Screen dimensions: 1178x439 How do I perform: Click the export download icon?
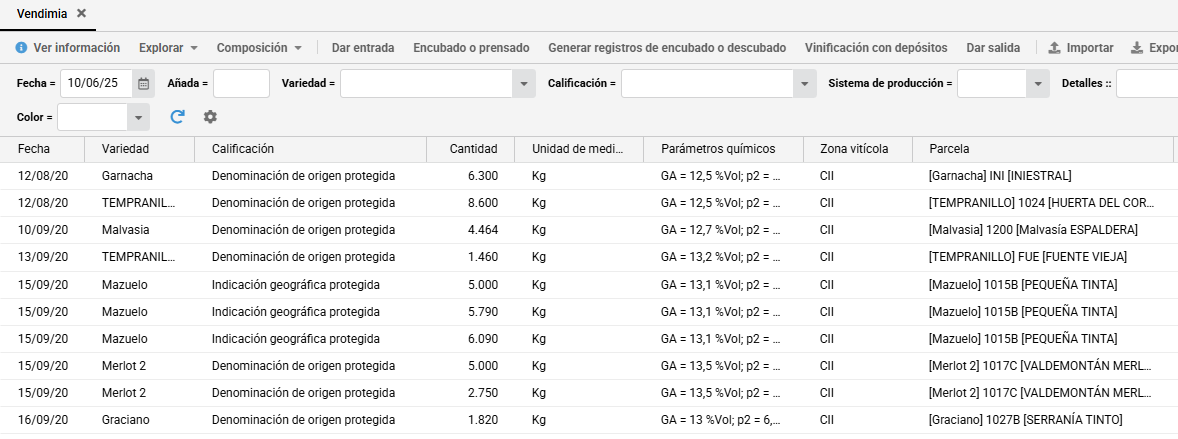pyautogui.click(x=1137, y=48)
